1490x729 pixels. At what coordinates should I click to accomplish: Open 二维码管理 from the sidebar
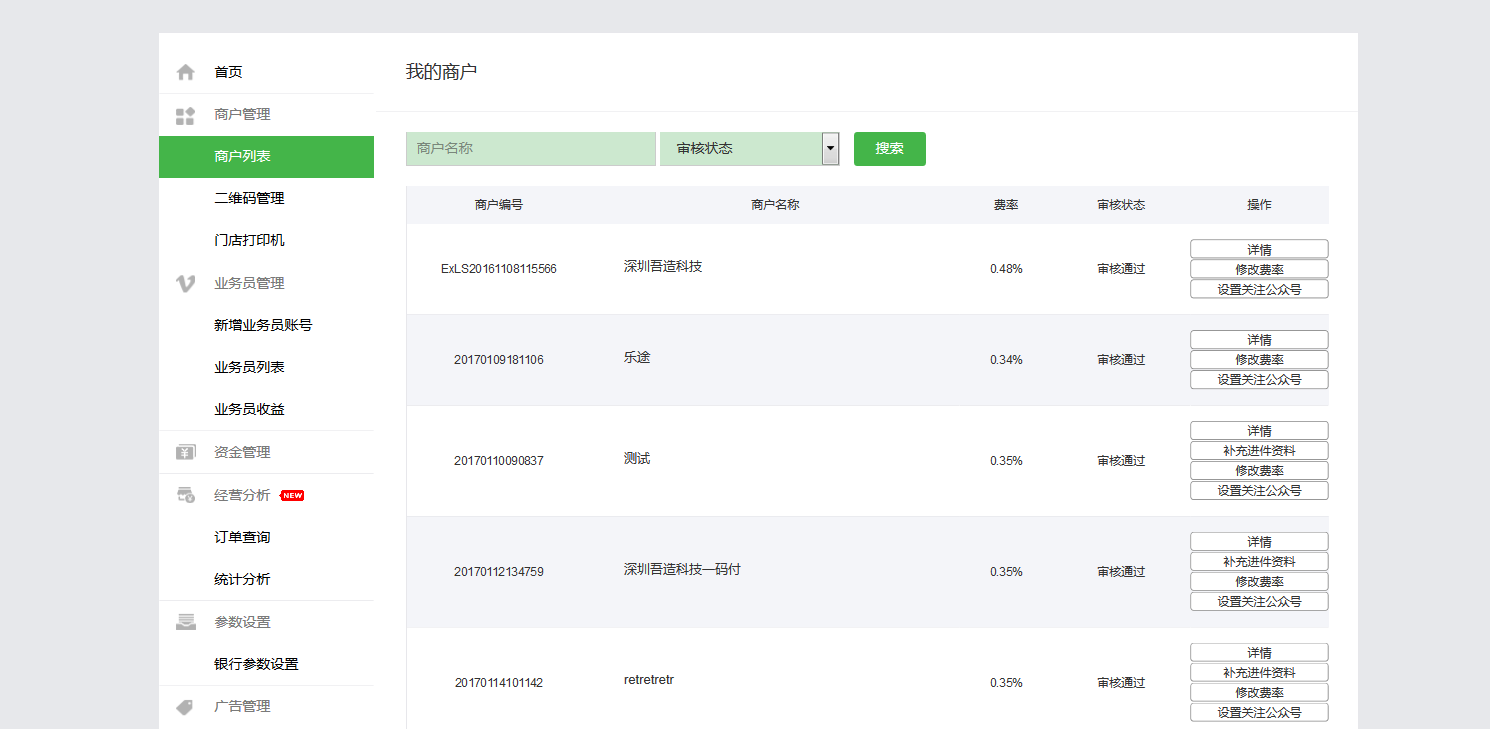(x=248, y=198)
